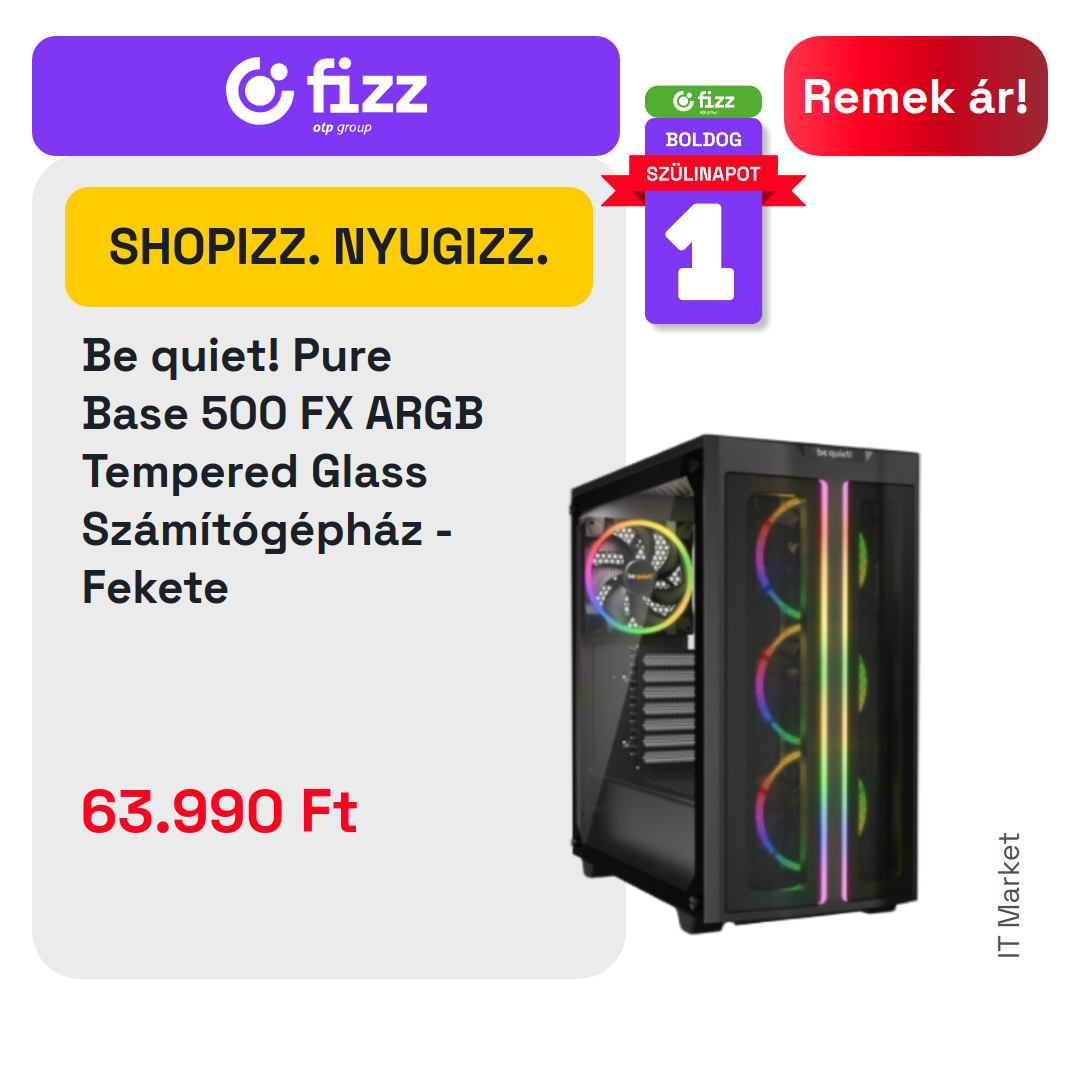Click the rainbow rear fan in case image

pos(638,576)
